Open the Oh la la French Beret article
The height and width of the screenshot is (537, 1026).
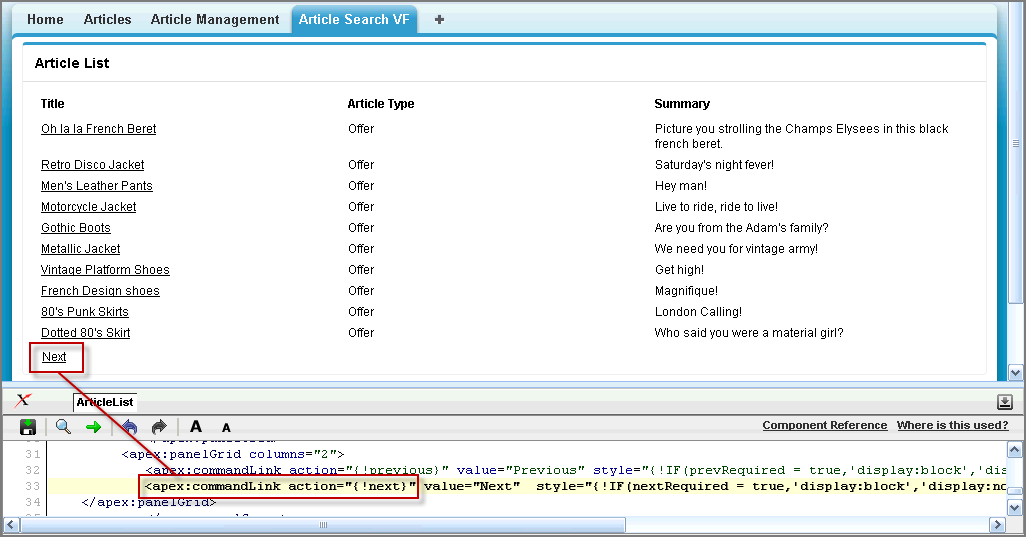[x=99, y=129]
